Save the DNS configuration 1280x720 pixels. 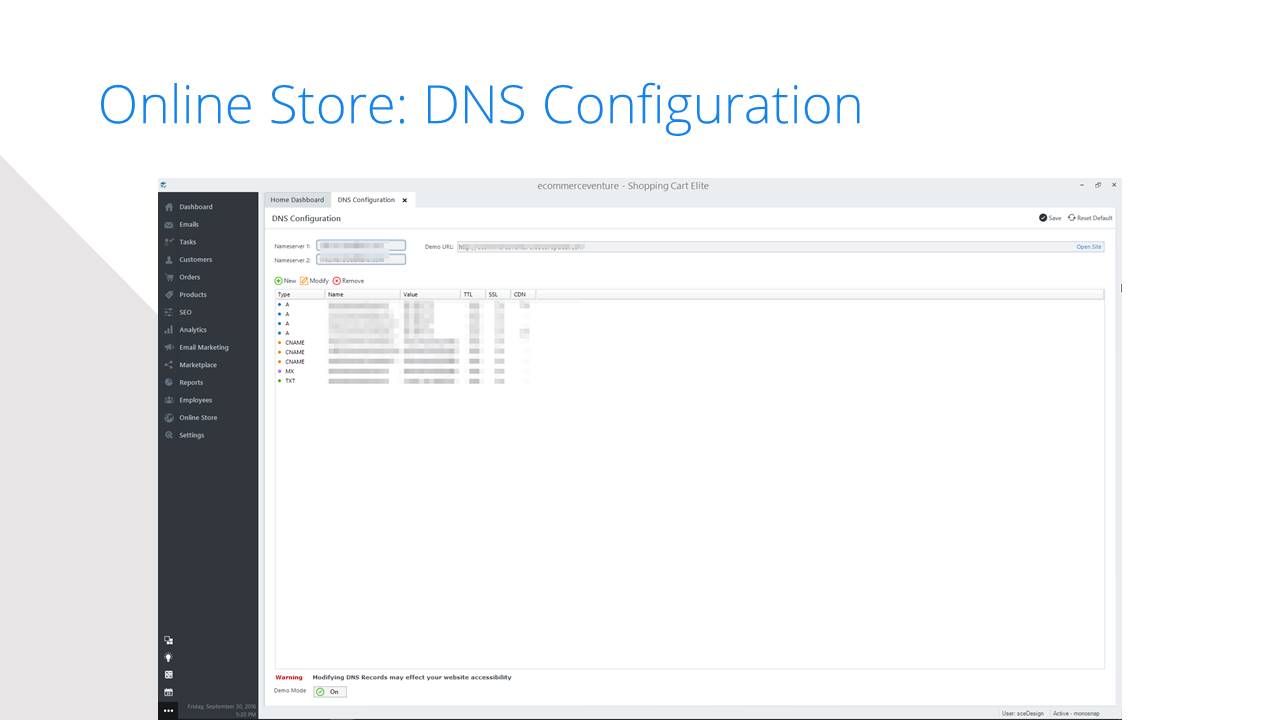tap(1050, 218)
